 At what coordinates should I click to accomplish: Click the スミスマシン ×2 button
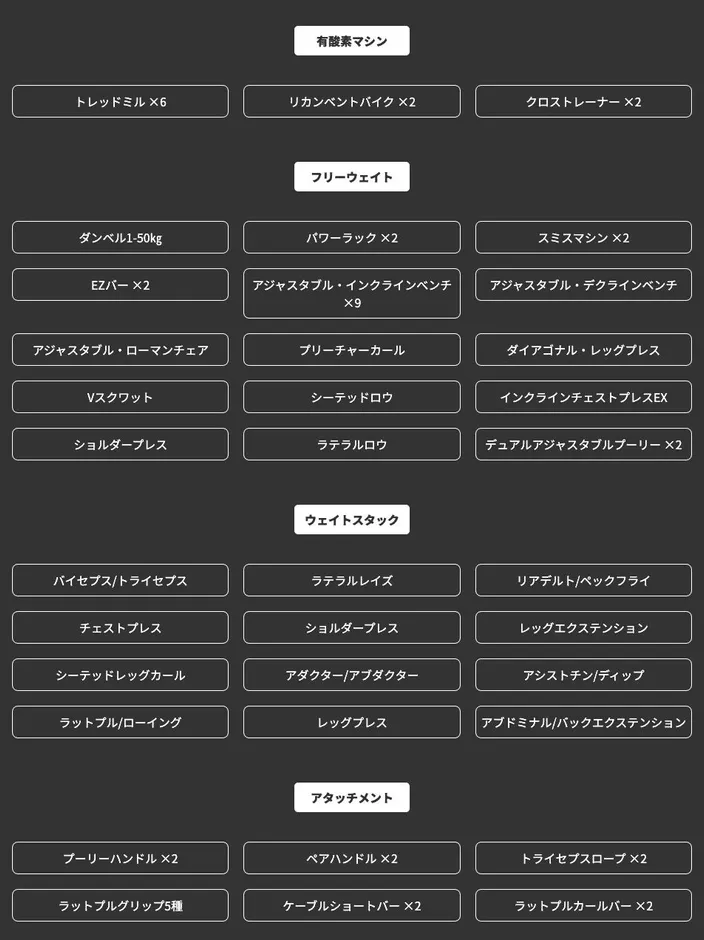(x=583, y=237)
